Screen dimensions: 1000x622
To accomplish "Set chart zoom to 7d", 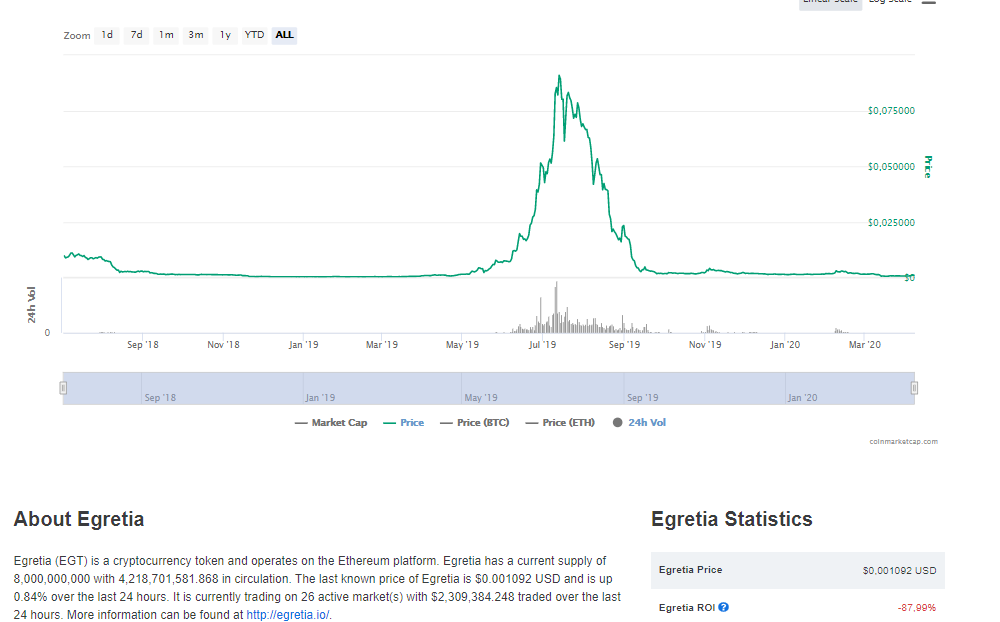I will [x=136, y=35].
